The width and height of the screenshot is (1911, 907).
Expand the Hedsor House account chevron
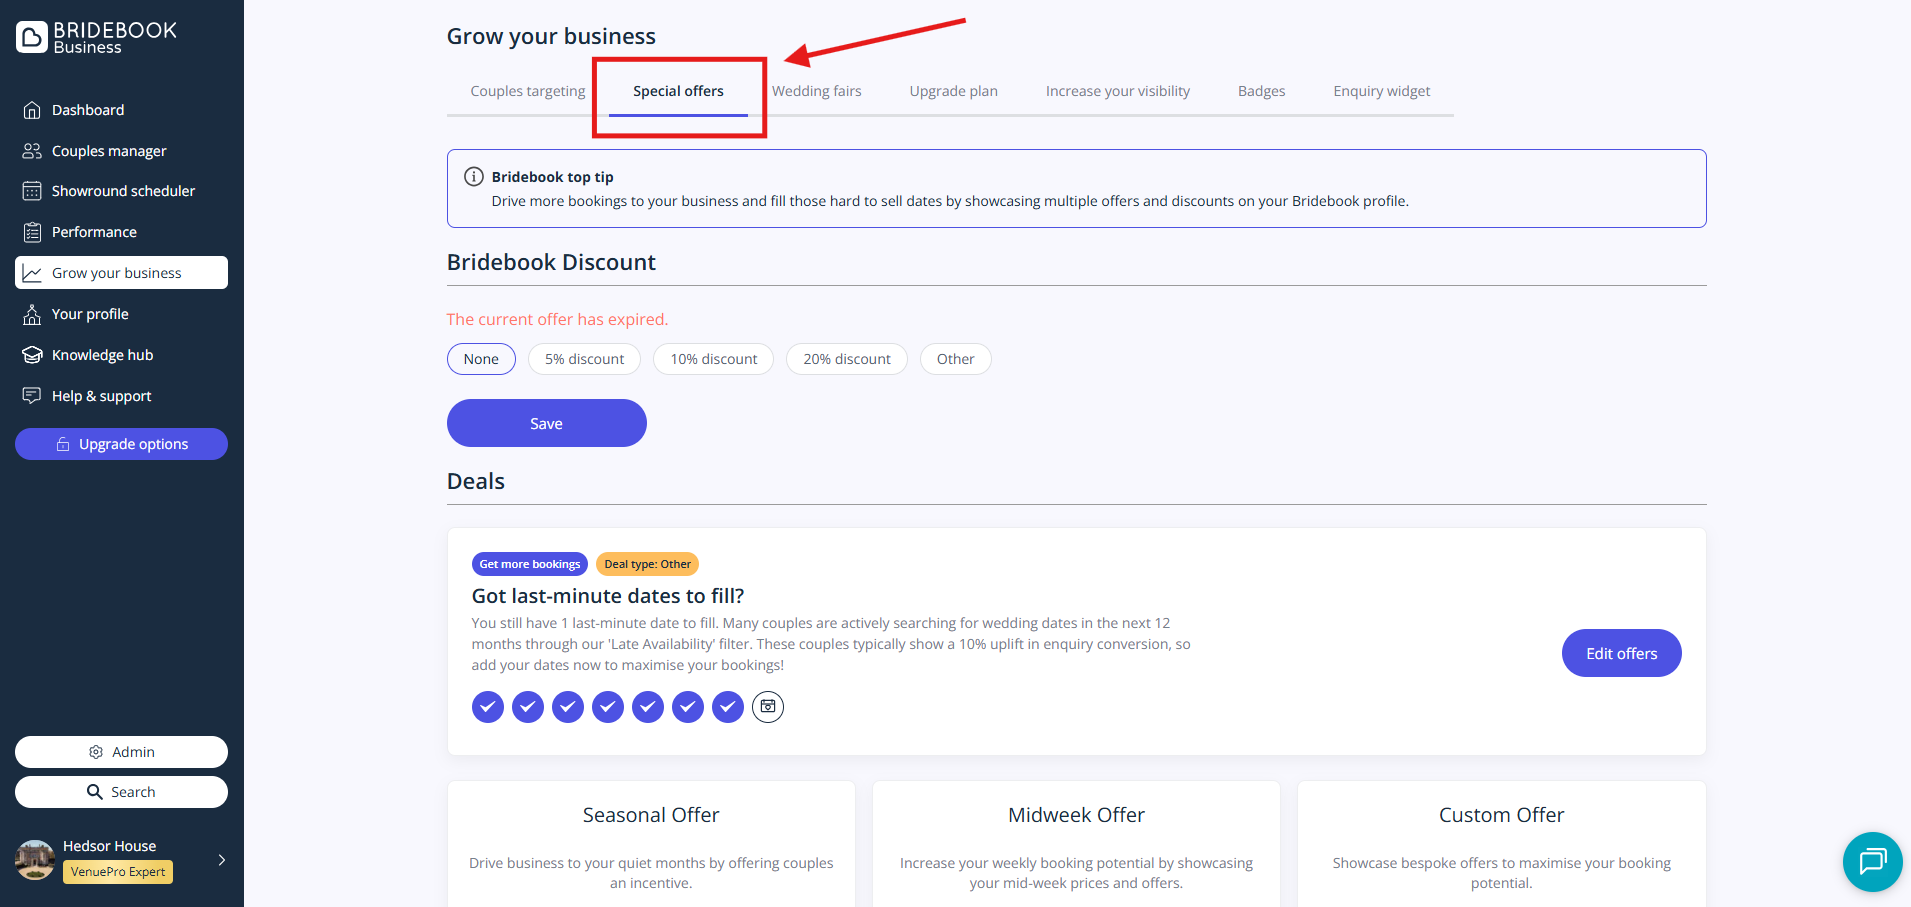(221, 860)
